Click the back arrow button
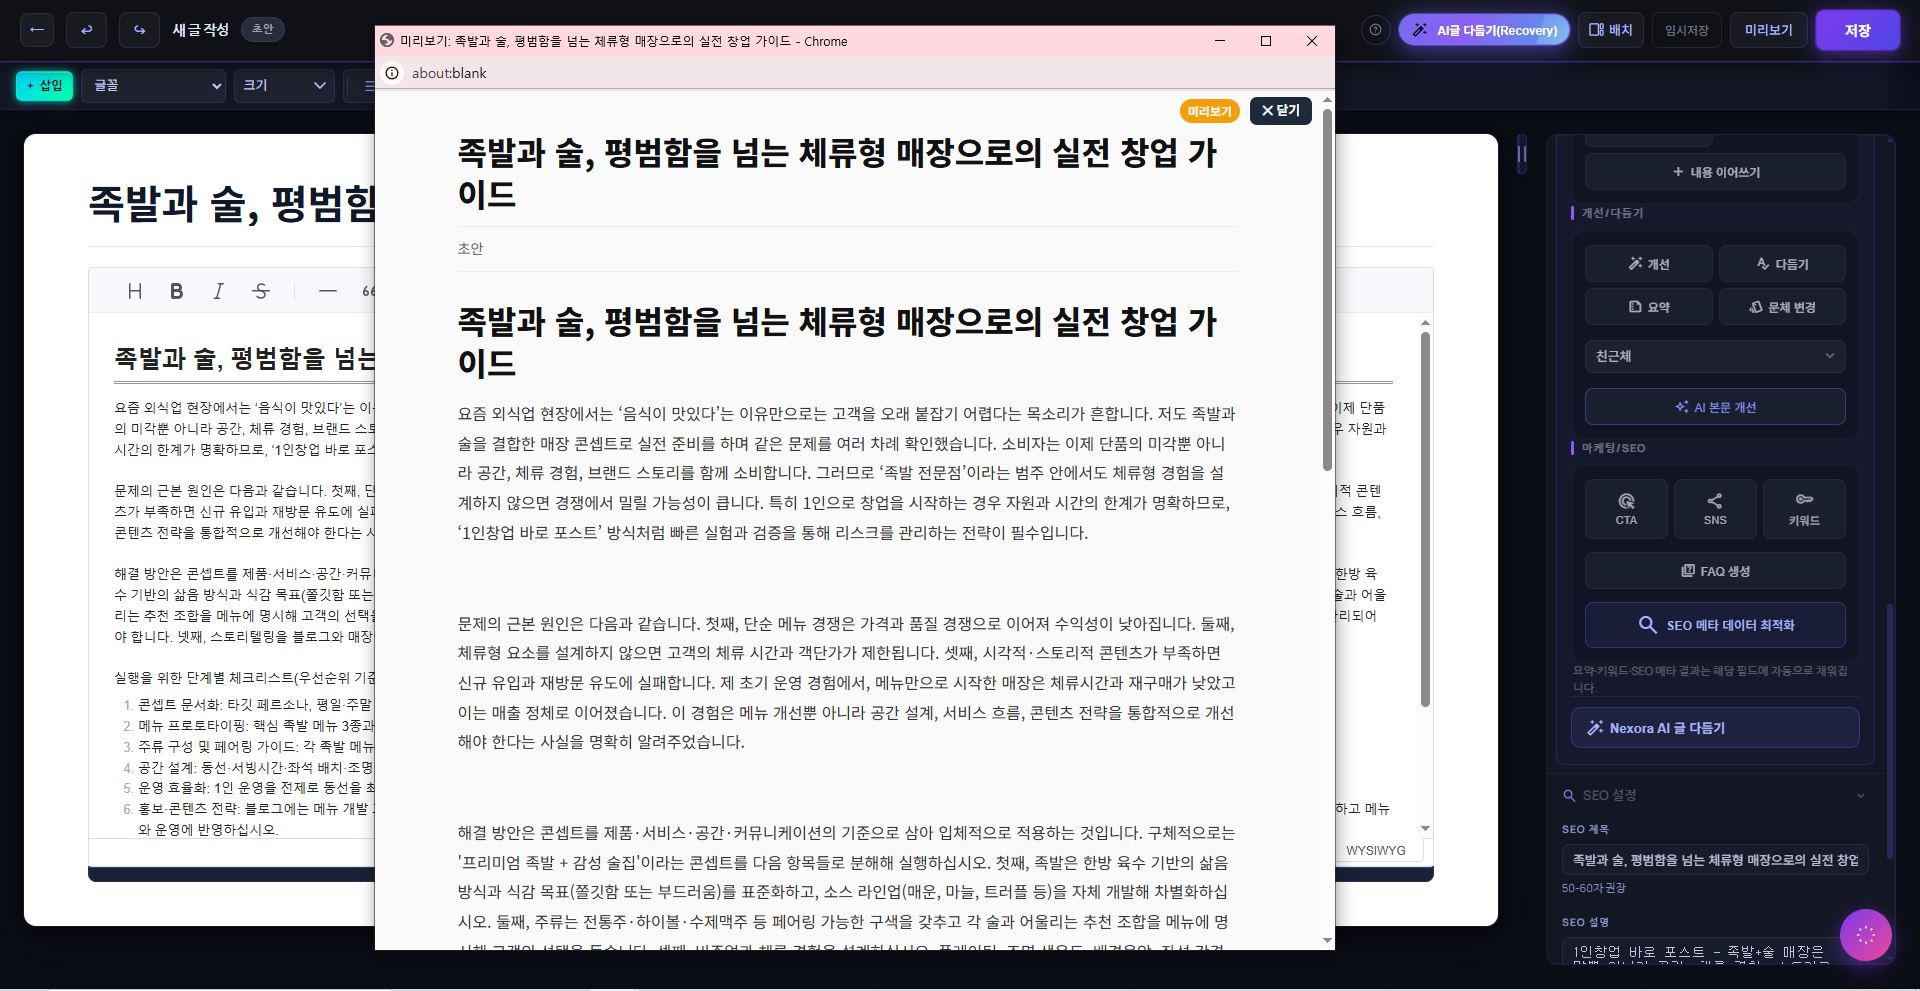 [x=37, y=30]
